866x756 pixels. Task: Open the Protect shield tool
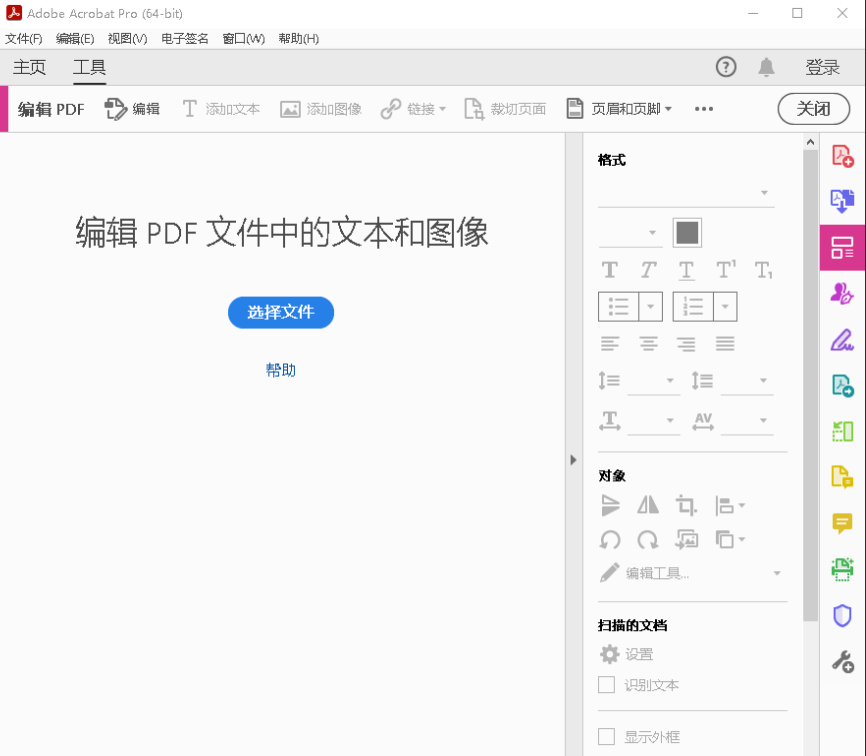[842, 615]
